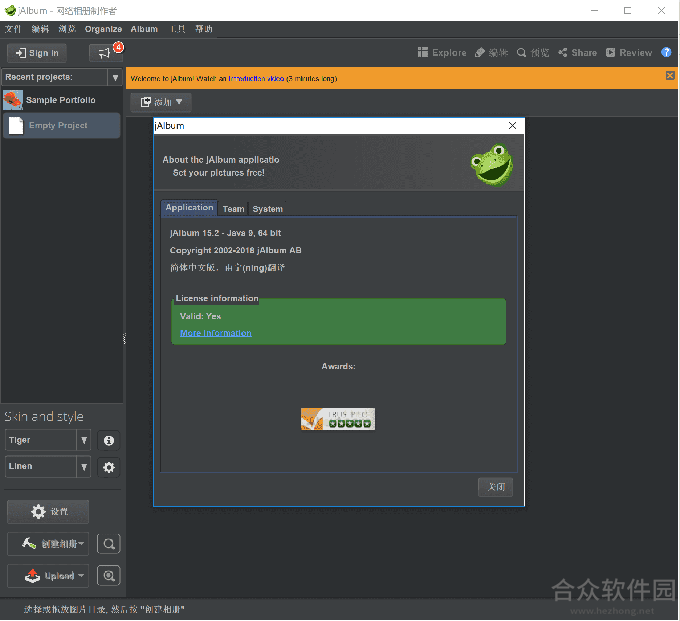Open the Preview magnifier toolbar item
Screen dimensions: 680x621
(533, 52)
